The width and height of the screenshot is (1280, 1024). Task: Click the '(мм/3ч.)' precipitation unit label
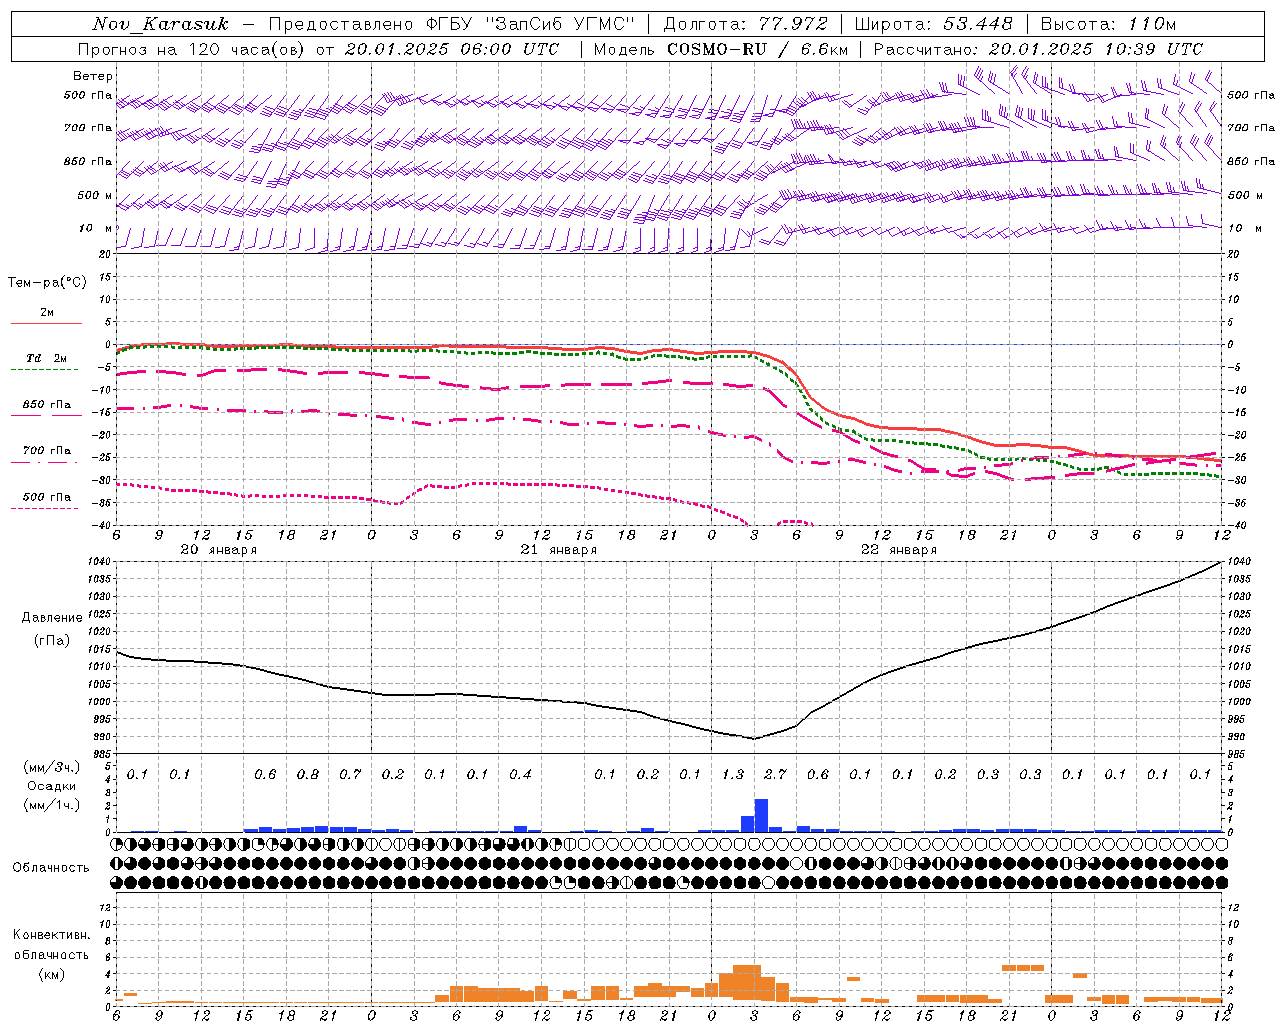(50, 767)
